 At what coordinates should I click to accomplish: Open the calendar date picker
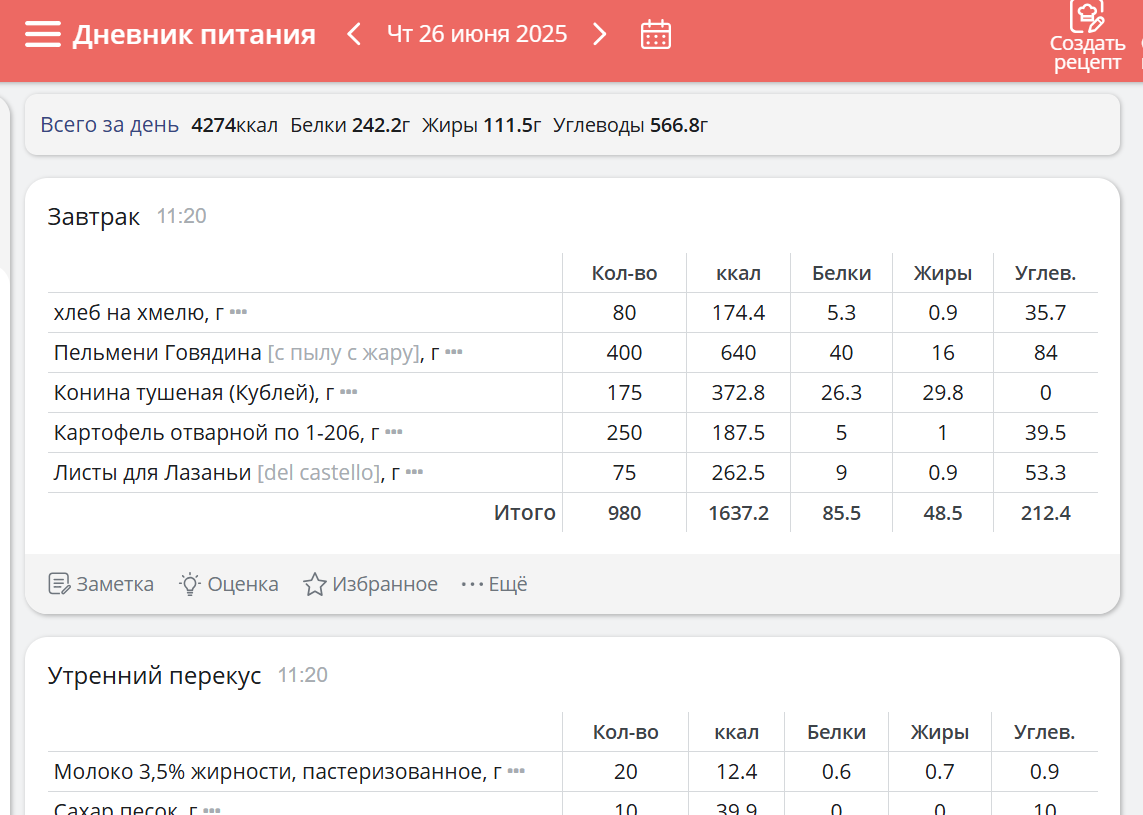(655, 35)
